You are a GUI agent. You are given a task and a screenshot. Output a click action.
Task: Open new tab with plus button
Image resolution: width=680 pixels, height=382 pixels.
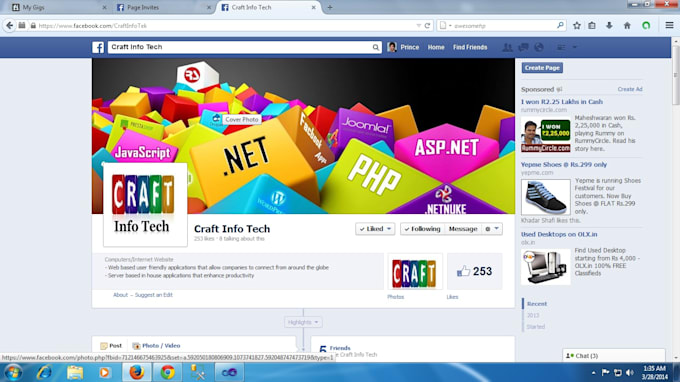[x=330, y=7]
